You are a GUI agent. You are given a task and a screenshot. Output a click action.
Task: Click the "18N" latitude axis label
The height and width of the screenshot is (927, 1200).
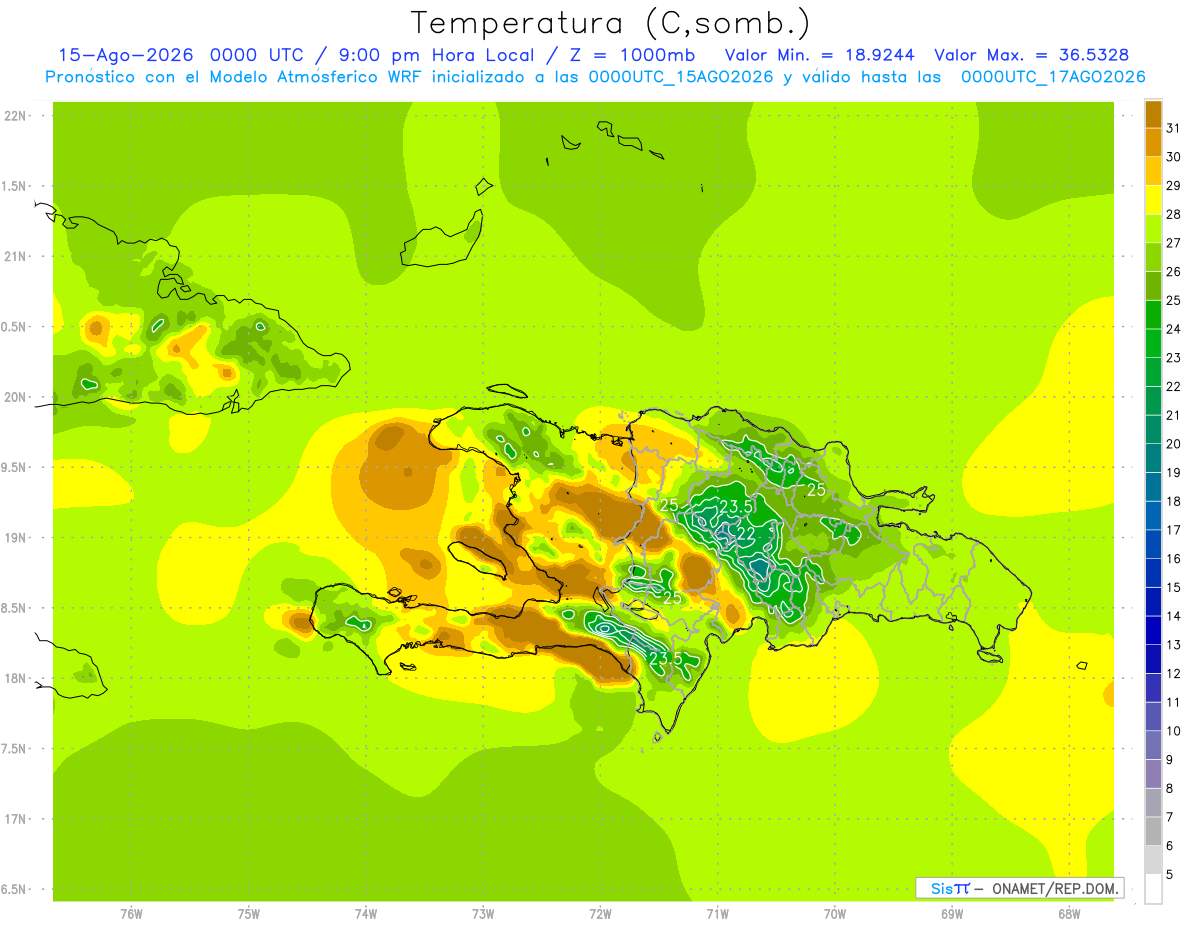click(x=15, y=679)
